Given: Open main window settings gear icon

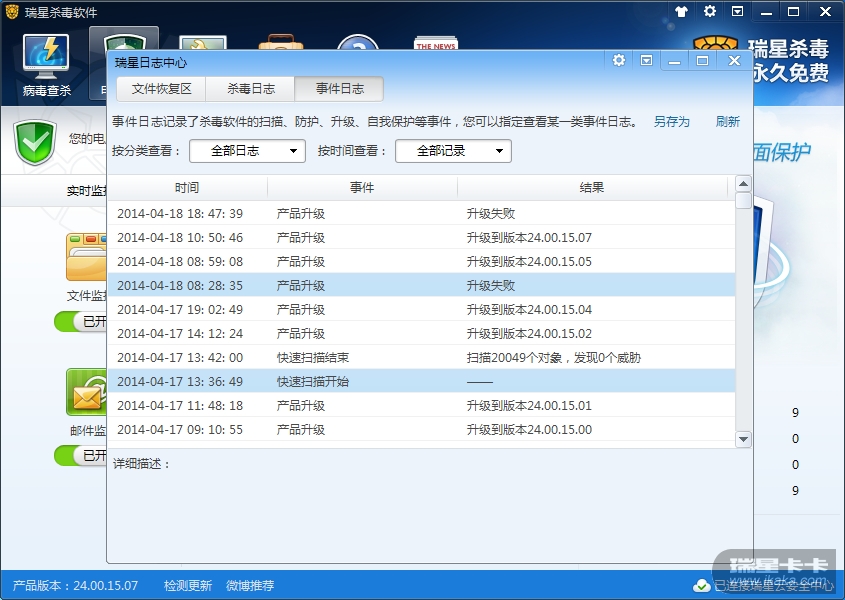Looking at the screenshot, I should point(710,12).
